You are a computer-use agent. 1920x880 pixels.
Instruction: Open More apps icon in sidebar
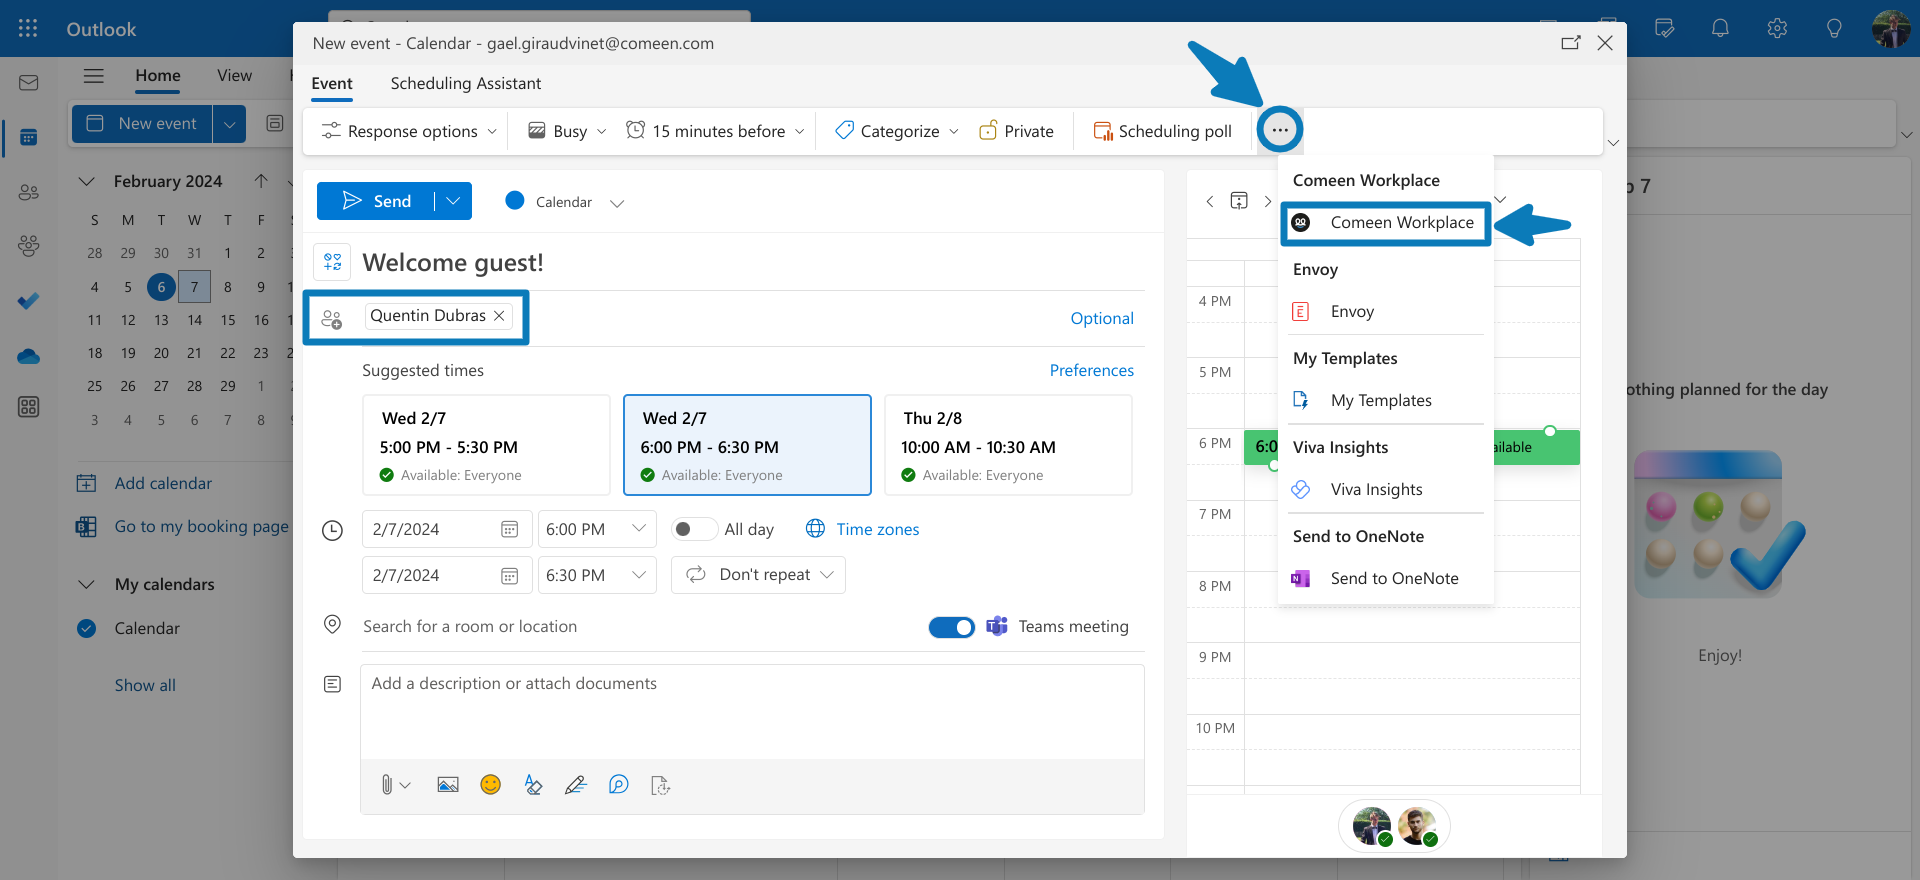point(28,407)
